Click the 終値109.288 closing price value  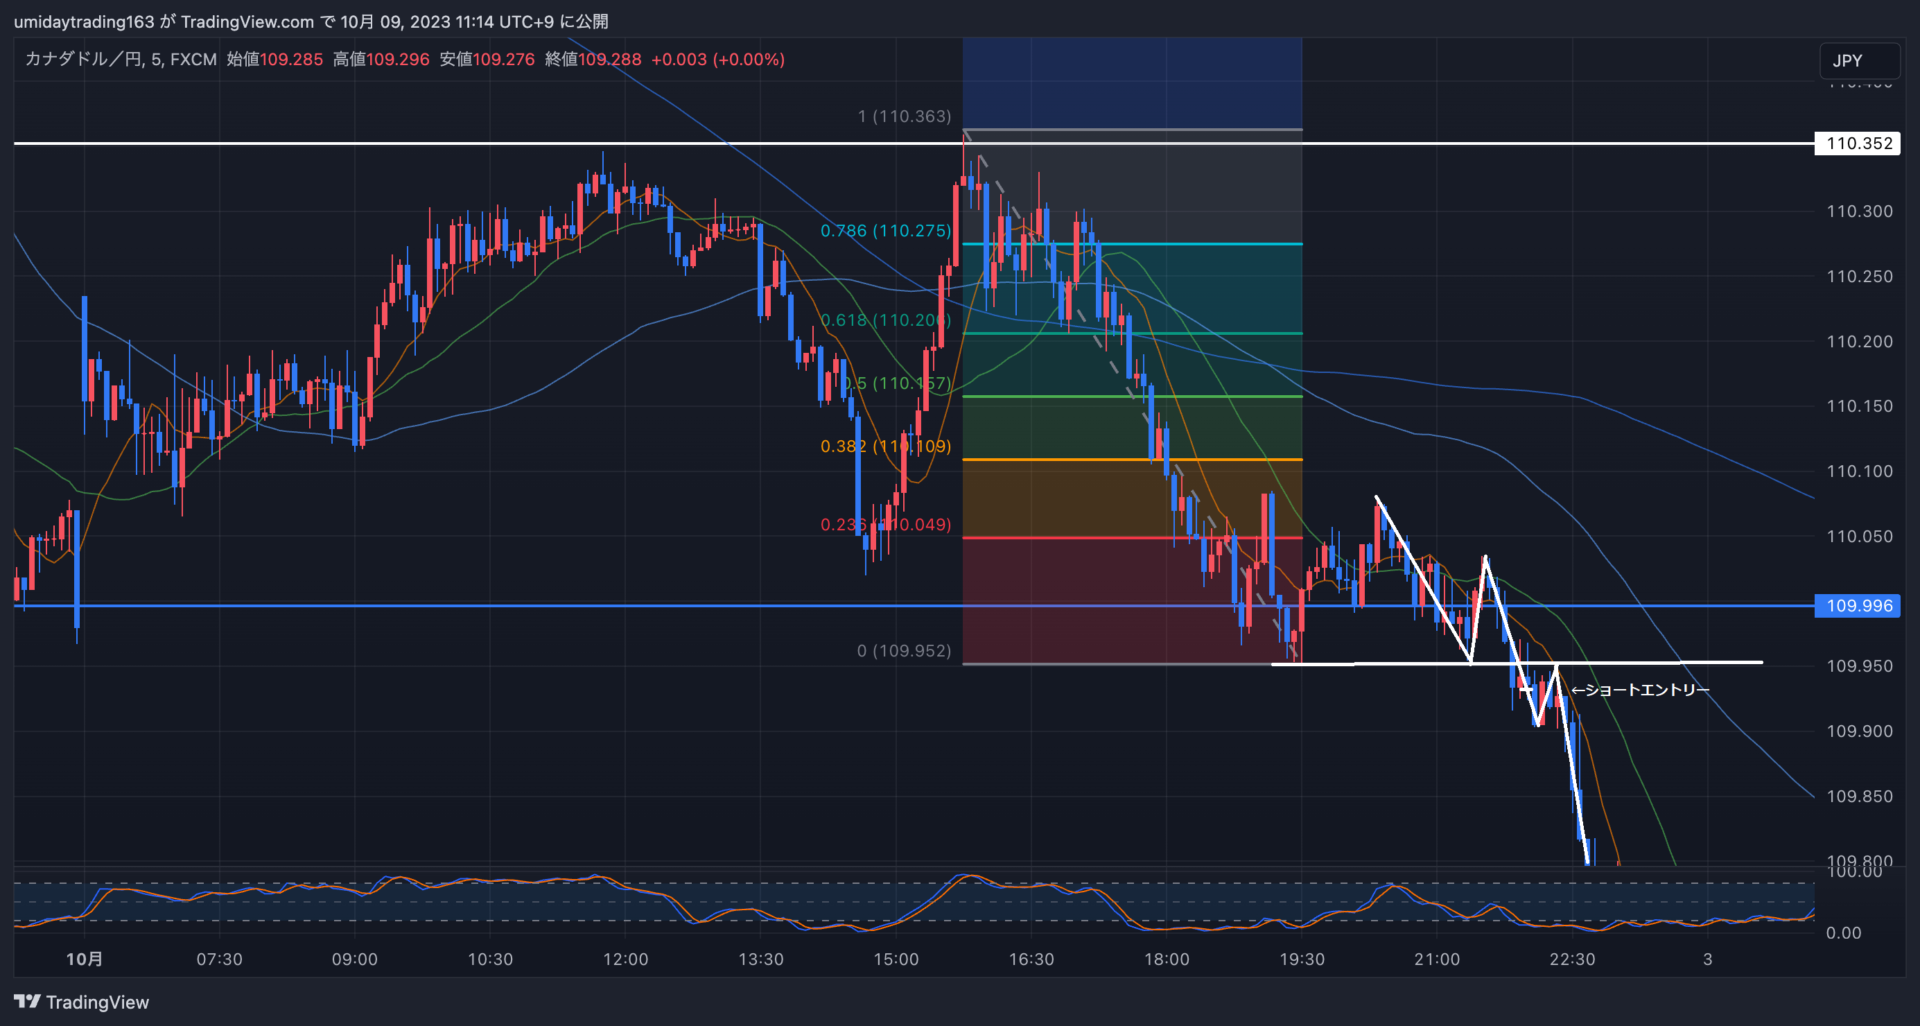point(593,60)
